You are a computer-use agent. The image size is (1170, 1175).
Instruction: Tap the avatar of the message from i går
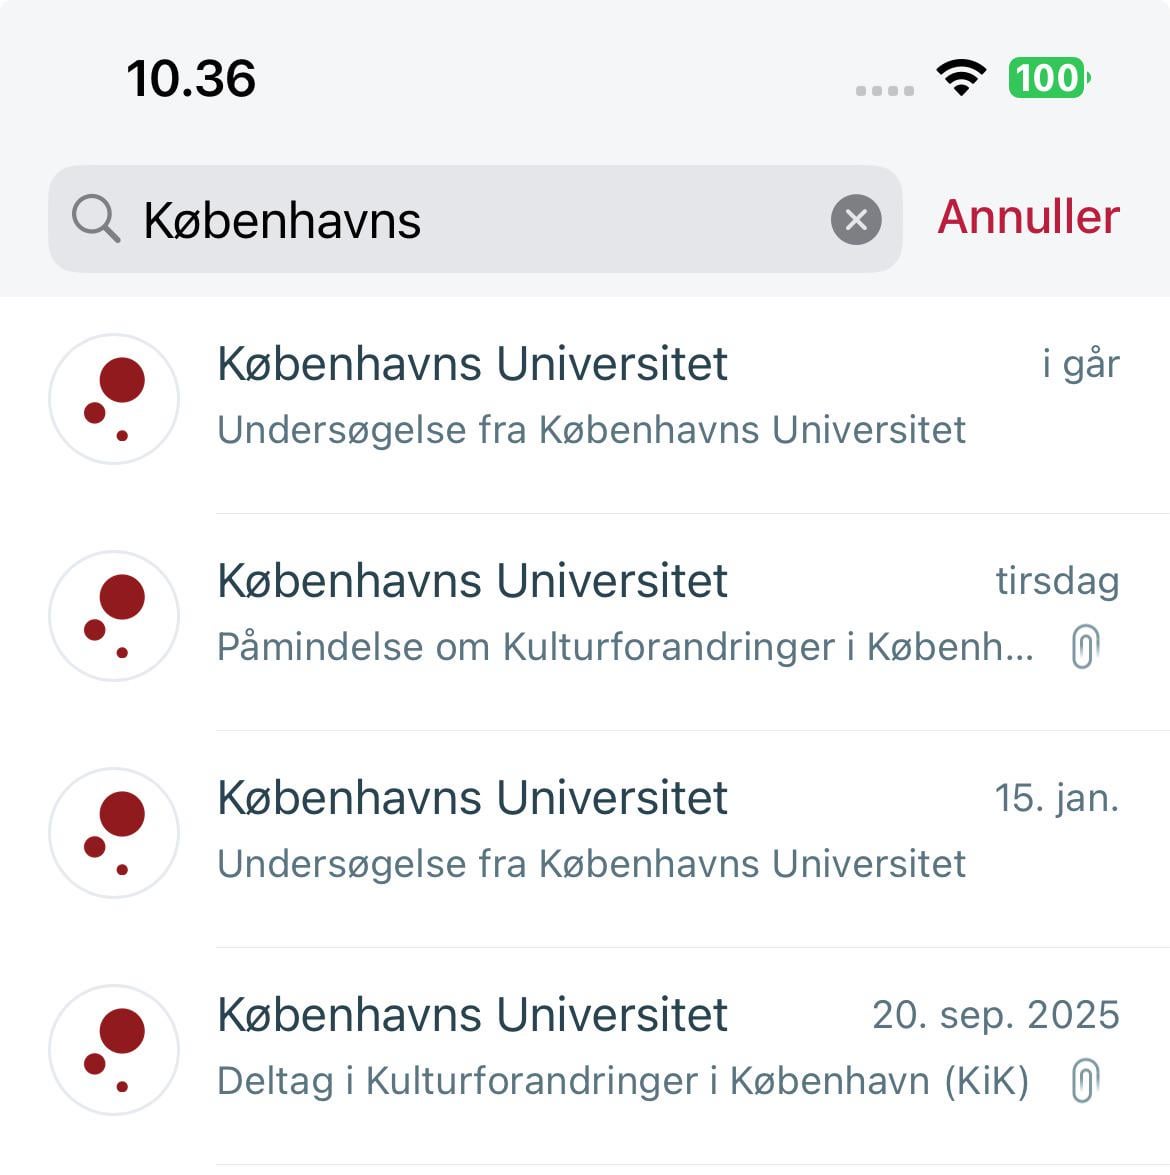click(x=114, y=399)
